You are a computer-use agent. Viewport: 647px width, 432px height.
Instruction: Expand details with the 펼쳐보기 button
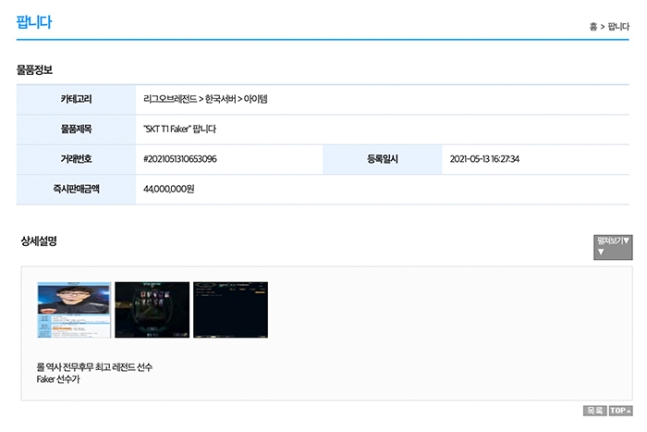tap(612, 246)
